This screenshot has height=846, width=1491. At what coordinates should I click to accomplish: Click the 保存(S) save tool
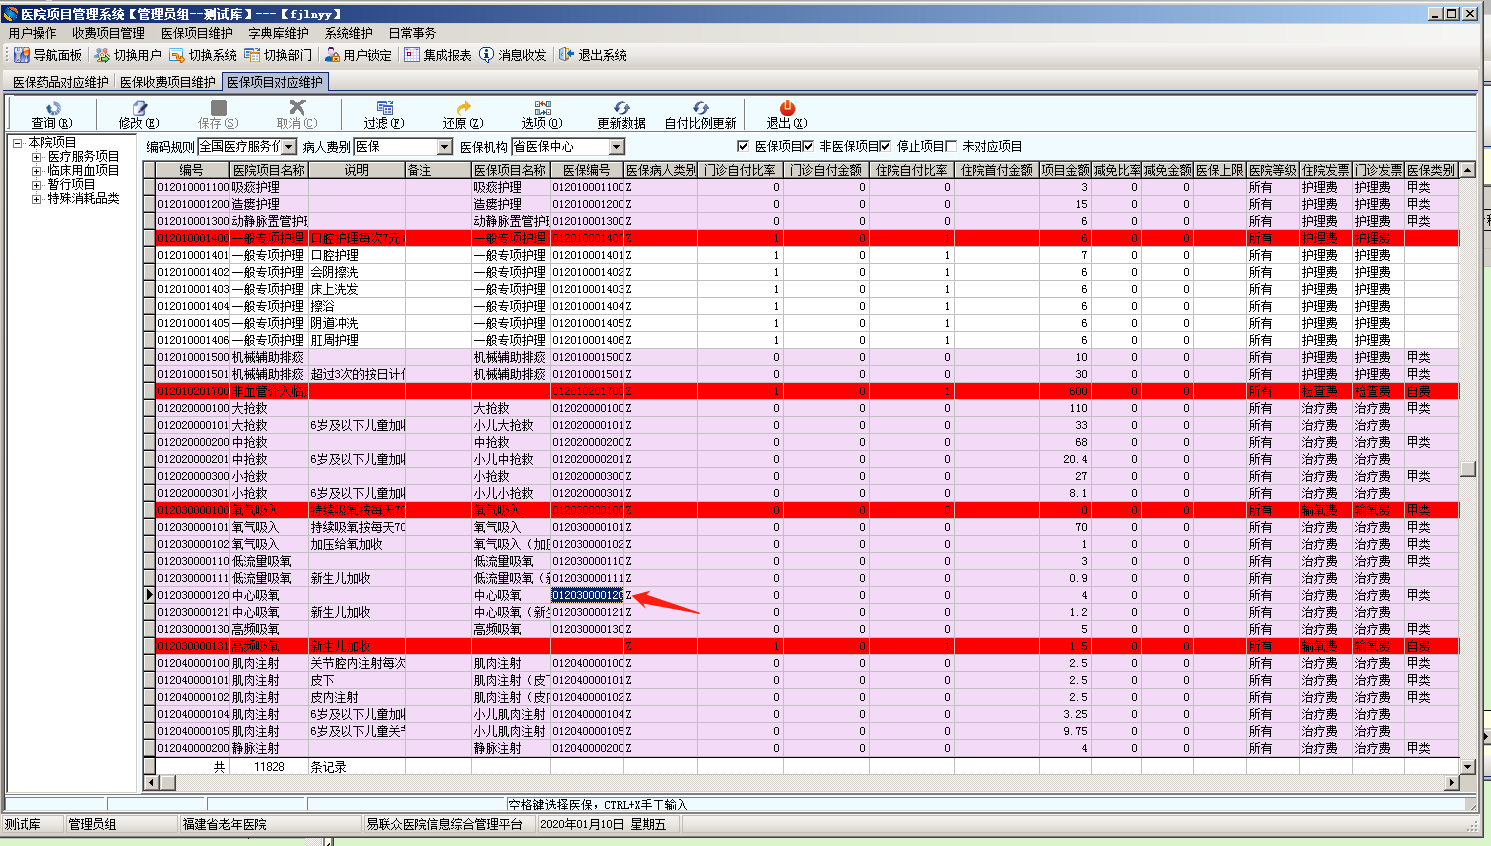click(218, 115)
